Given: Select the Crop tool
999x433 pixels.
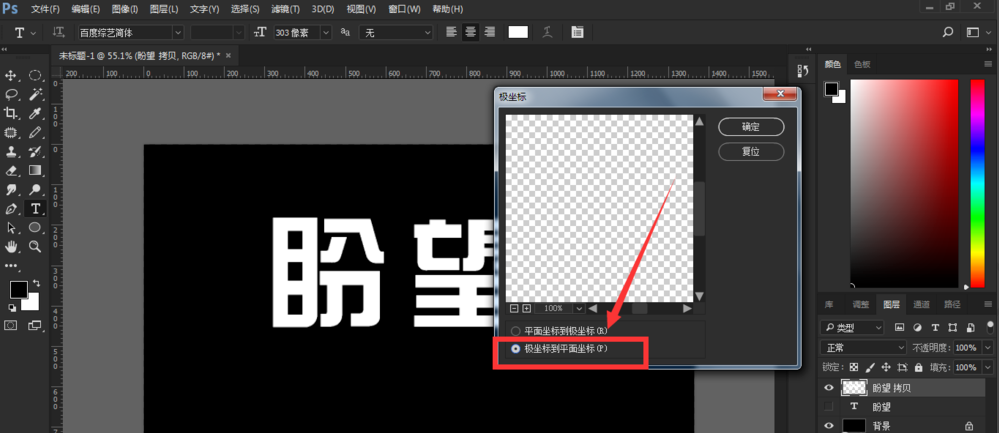Looking at the screenshot, I should click(12, 114).
